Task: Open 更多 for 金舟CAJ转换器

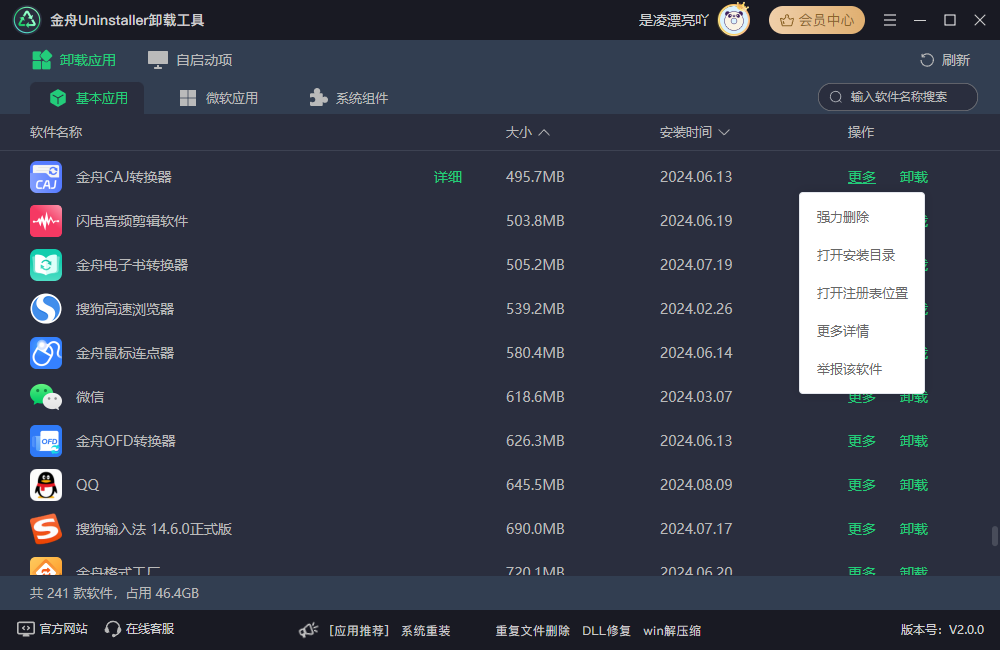Action: coord(862,177)
